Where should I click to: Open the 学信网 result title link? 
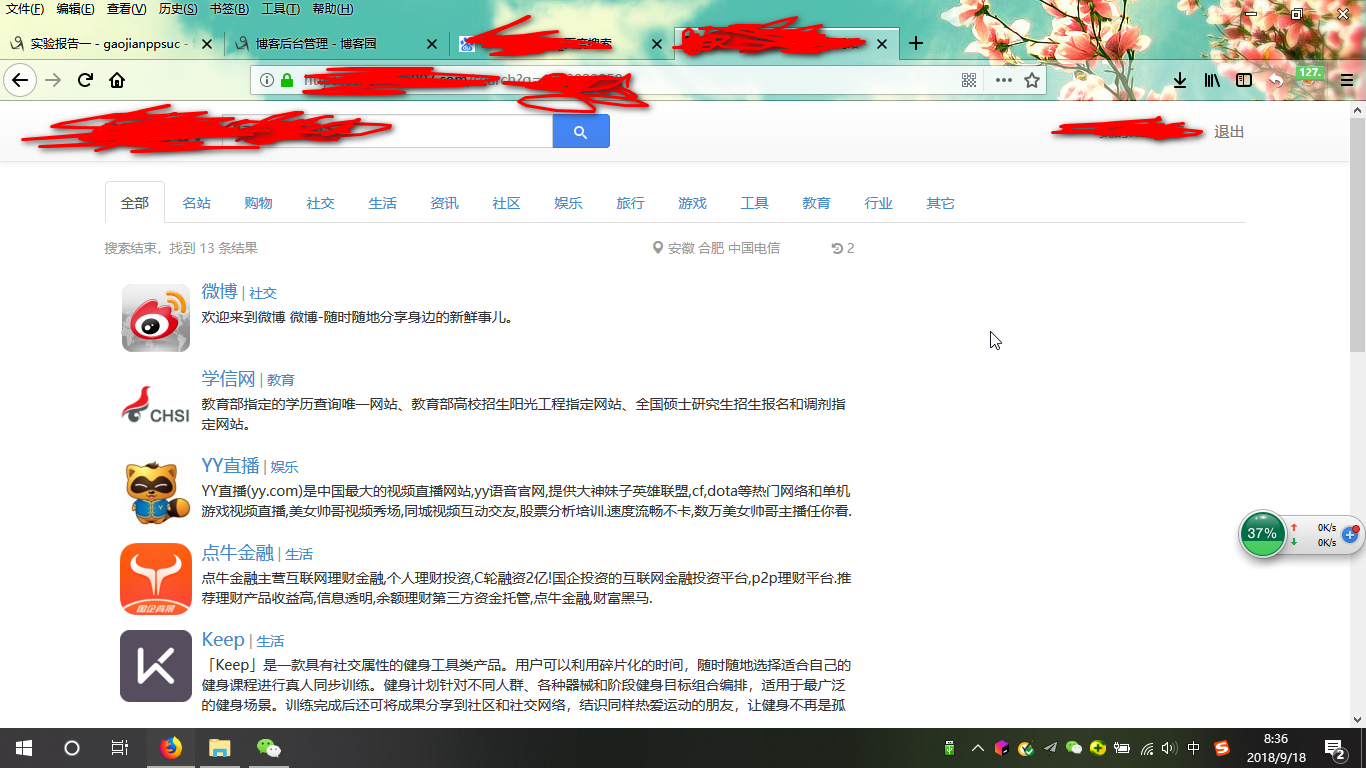[228, 378]
